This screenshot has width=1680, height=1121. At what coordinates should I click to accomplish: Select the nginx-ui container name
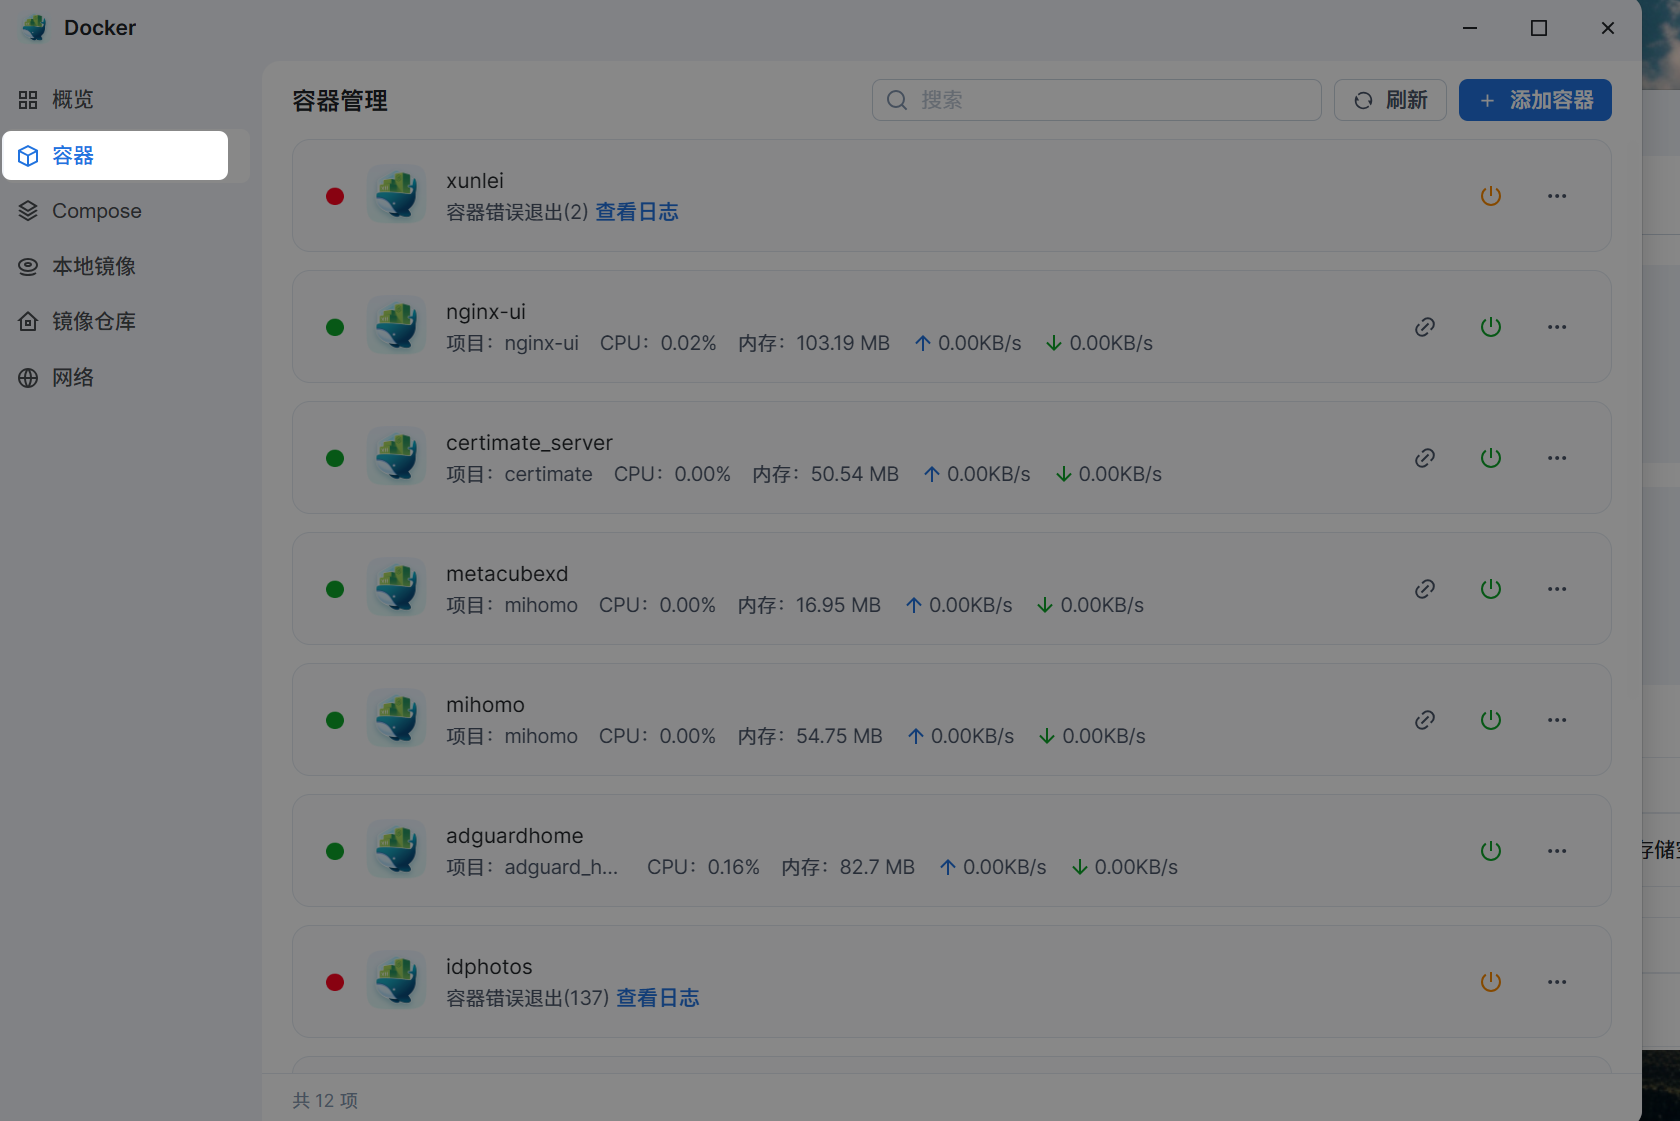coord(486,312)
